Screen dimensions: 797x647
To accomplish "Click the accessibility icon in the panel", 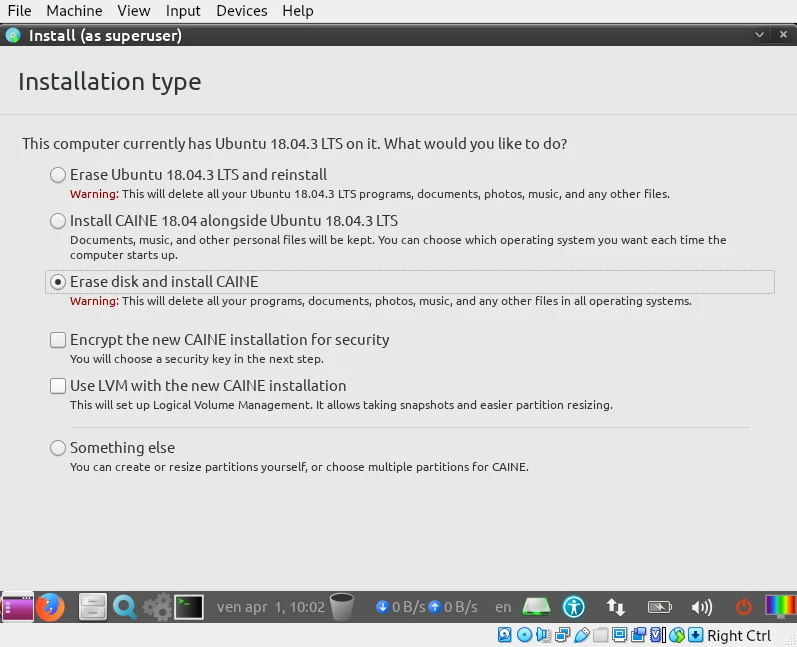I will [x=574, y=606].
